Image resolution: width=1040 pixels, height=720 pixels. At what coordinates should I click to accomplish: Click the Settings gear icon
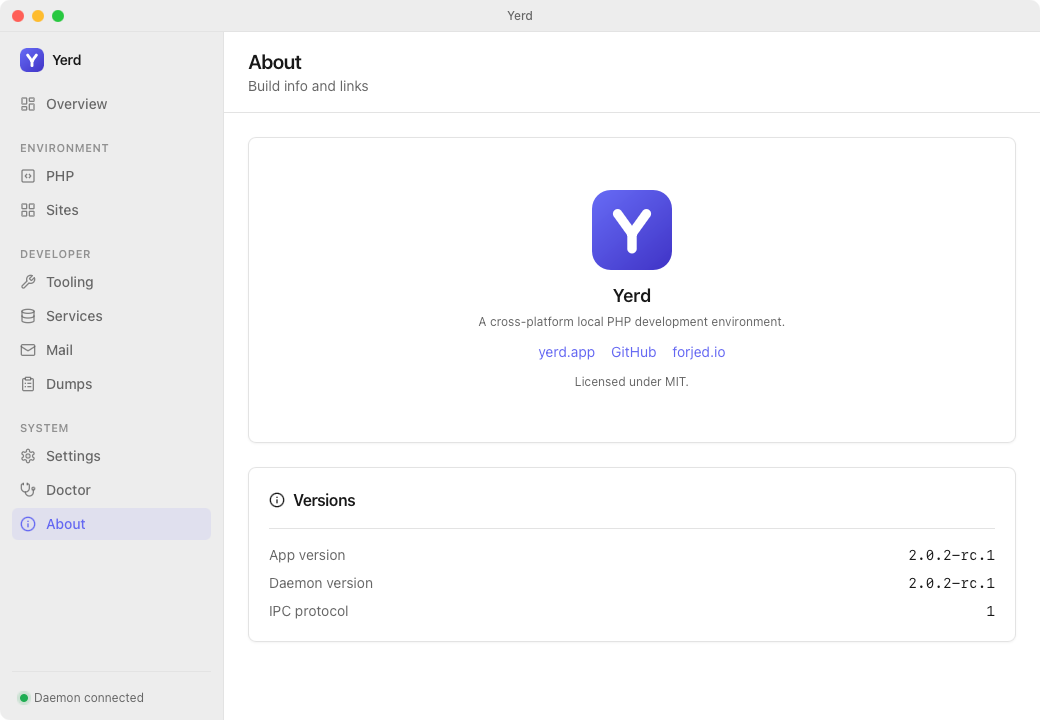[x=28, y=456]
